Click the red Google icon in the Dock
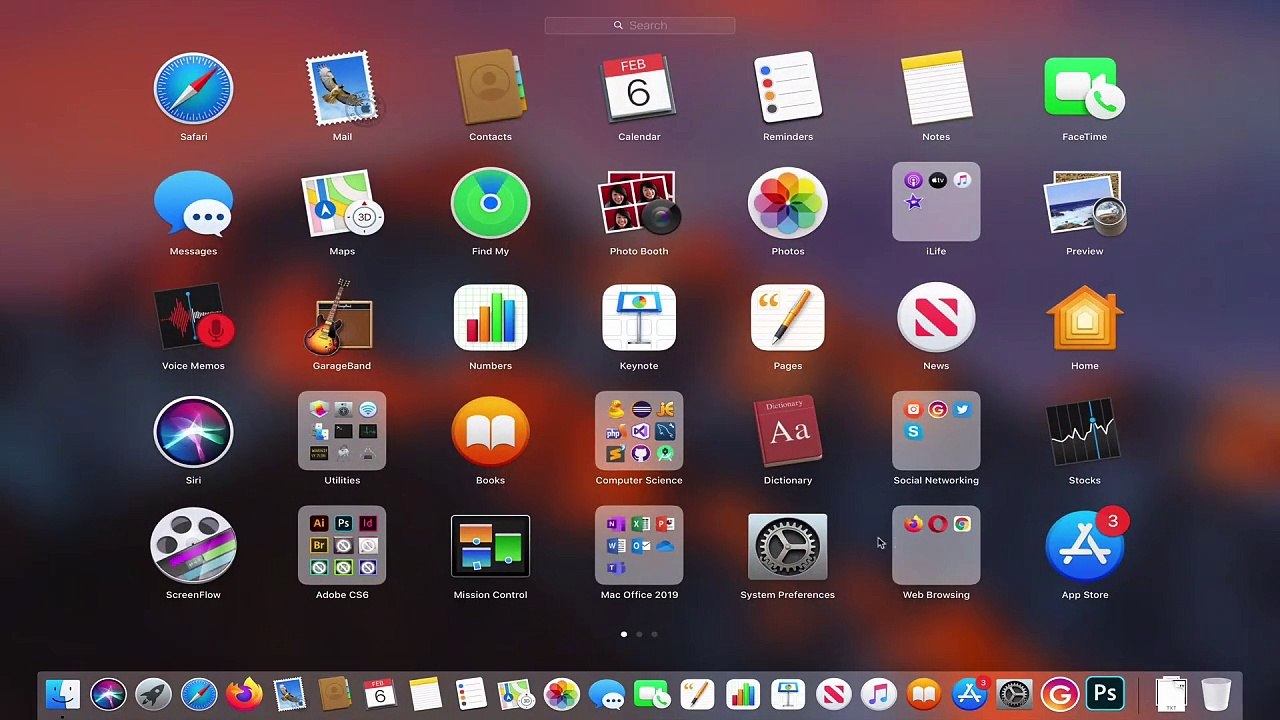The width and height of the screenshot is (1280, 720). (x=1060, y=694)
